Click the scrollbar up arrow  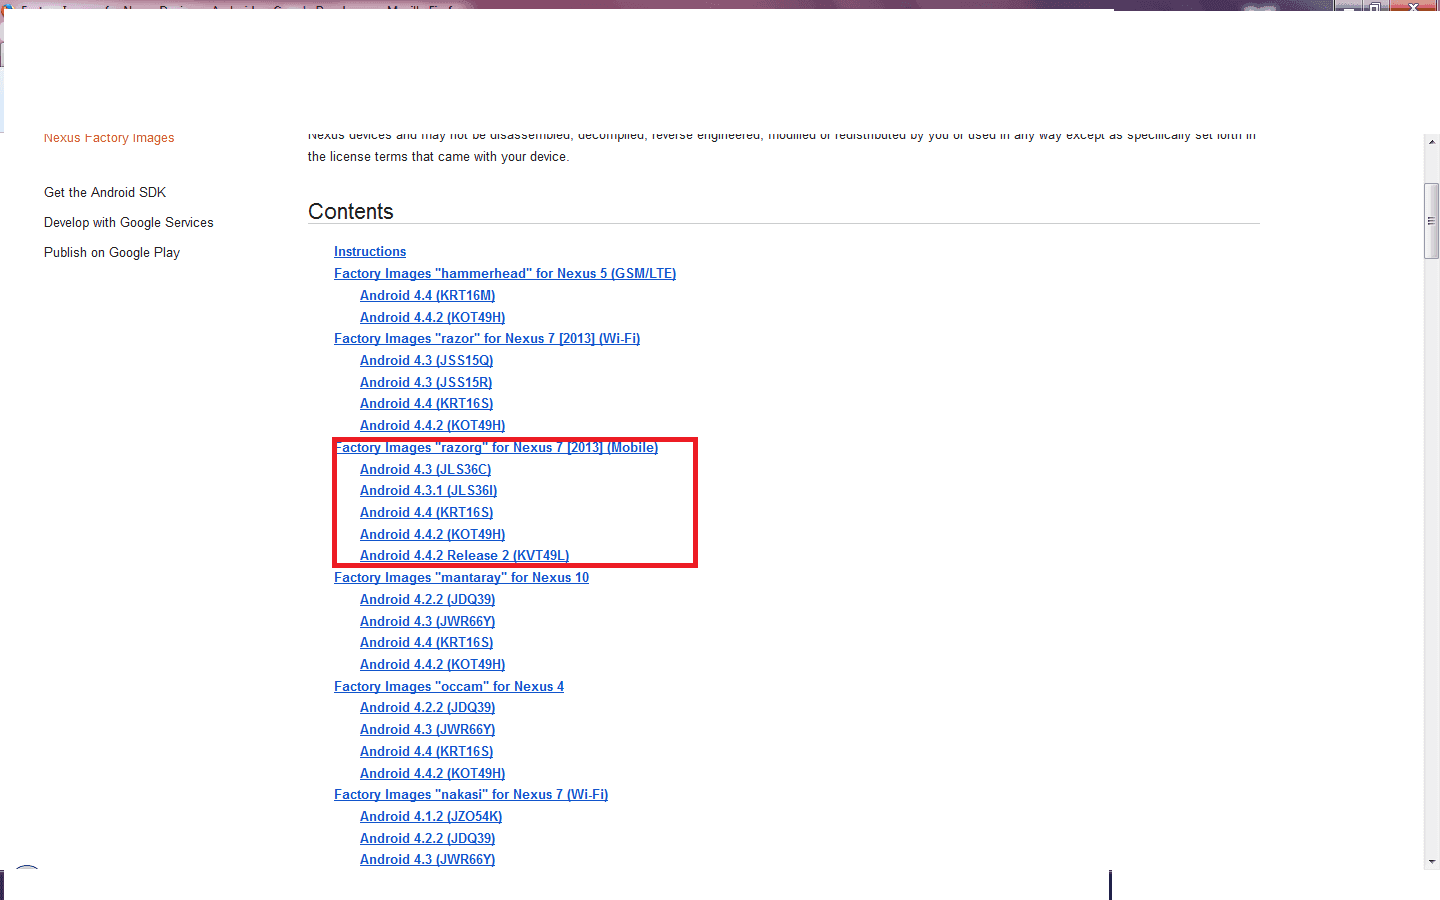point(1432,142)
